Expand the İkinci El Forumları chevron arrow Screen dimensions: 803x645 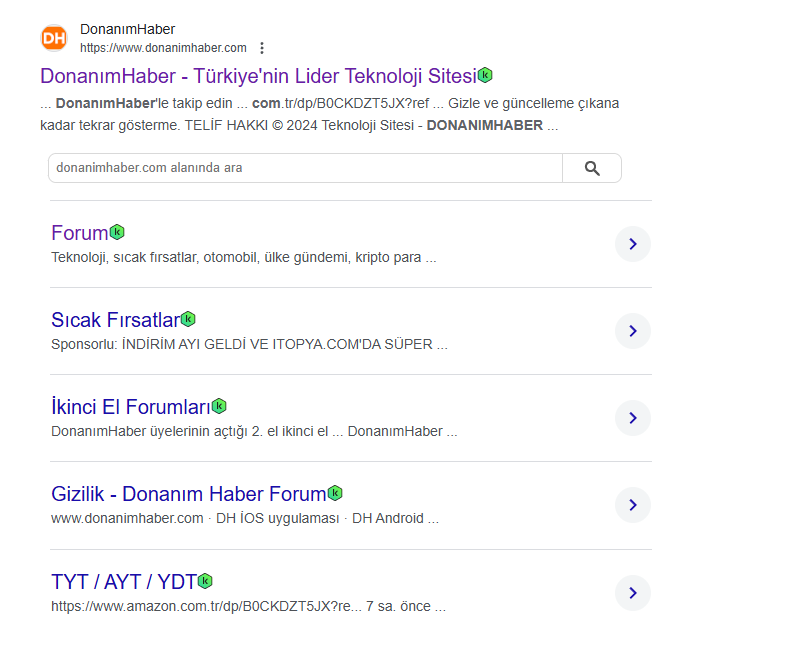pos(633,418)
